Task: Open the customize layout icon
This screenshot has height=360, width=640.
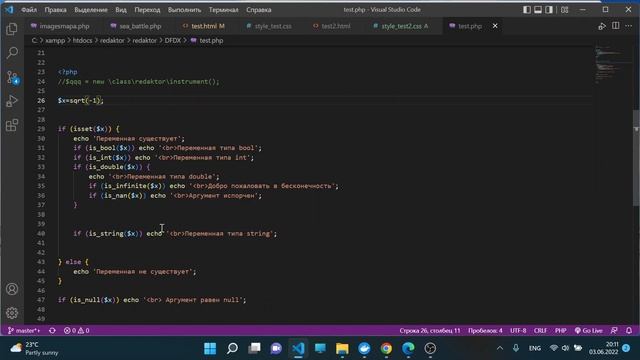Action: (x=564, y=9)
